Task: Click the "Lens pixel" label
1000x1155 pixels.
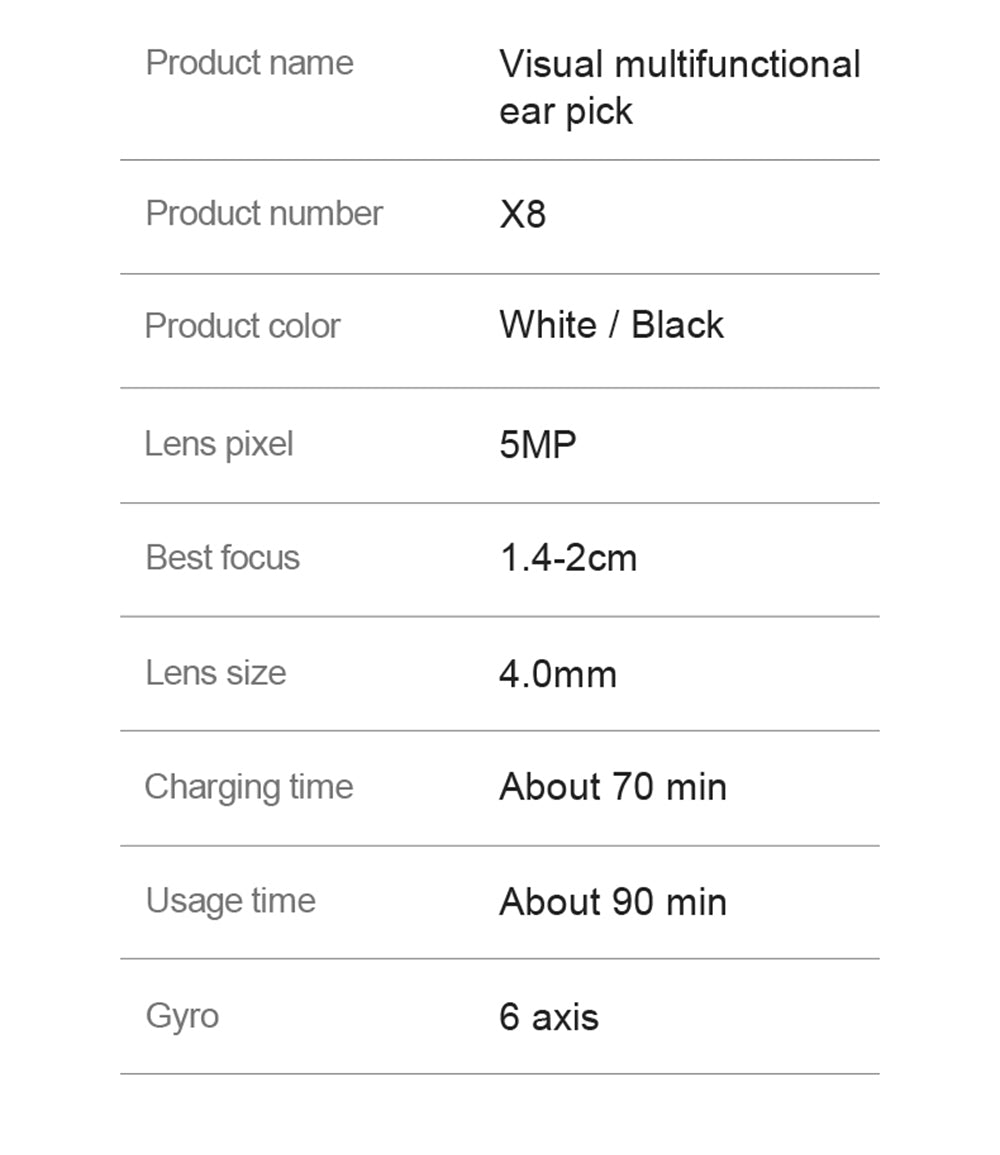Action: coord(219,443)
